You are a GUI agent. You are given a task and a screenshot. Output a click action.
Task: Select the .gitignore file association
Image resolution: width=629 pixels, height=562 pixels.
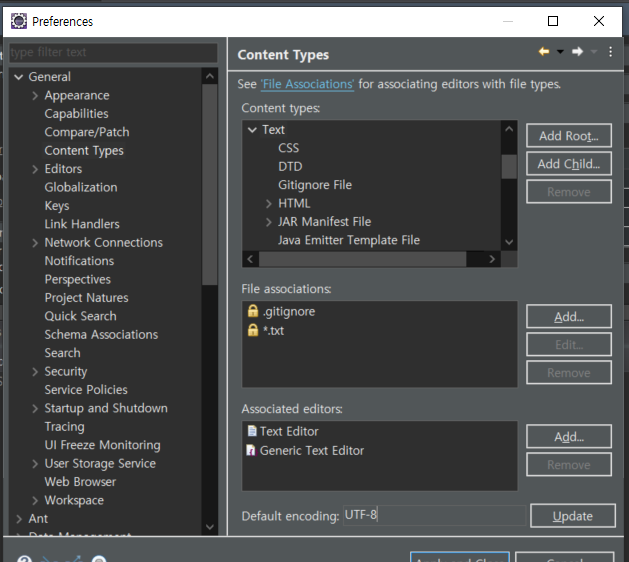[x=289, y=311]
